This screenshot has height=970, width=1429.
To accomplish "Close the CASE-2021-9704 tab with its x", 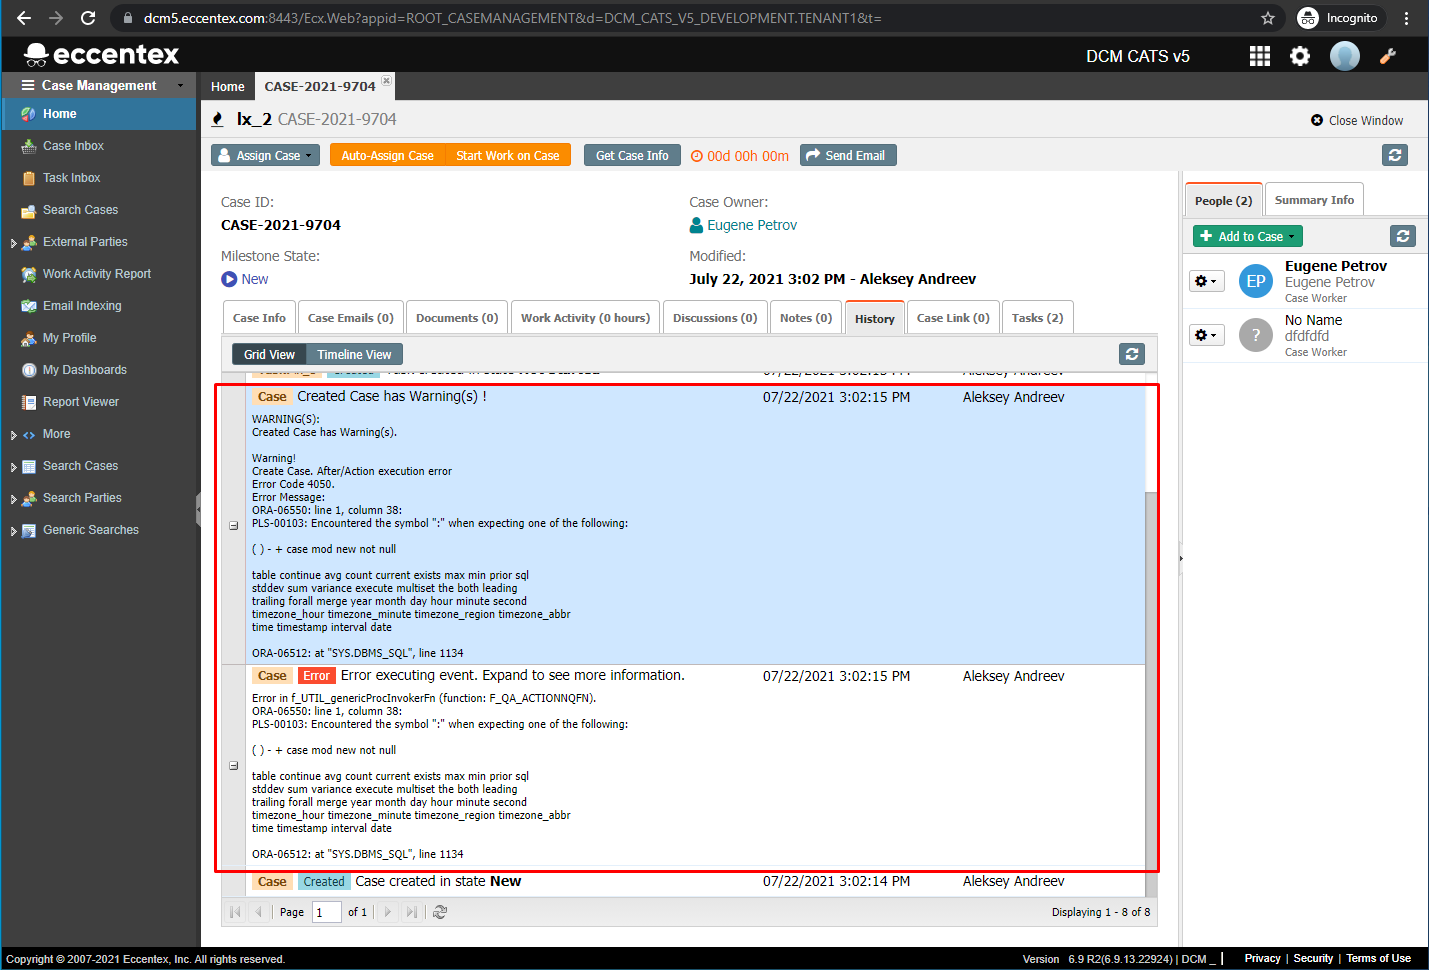I will pos(387,80).
